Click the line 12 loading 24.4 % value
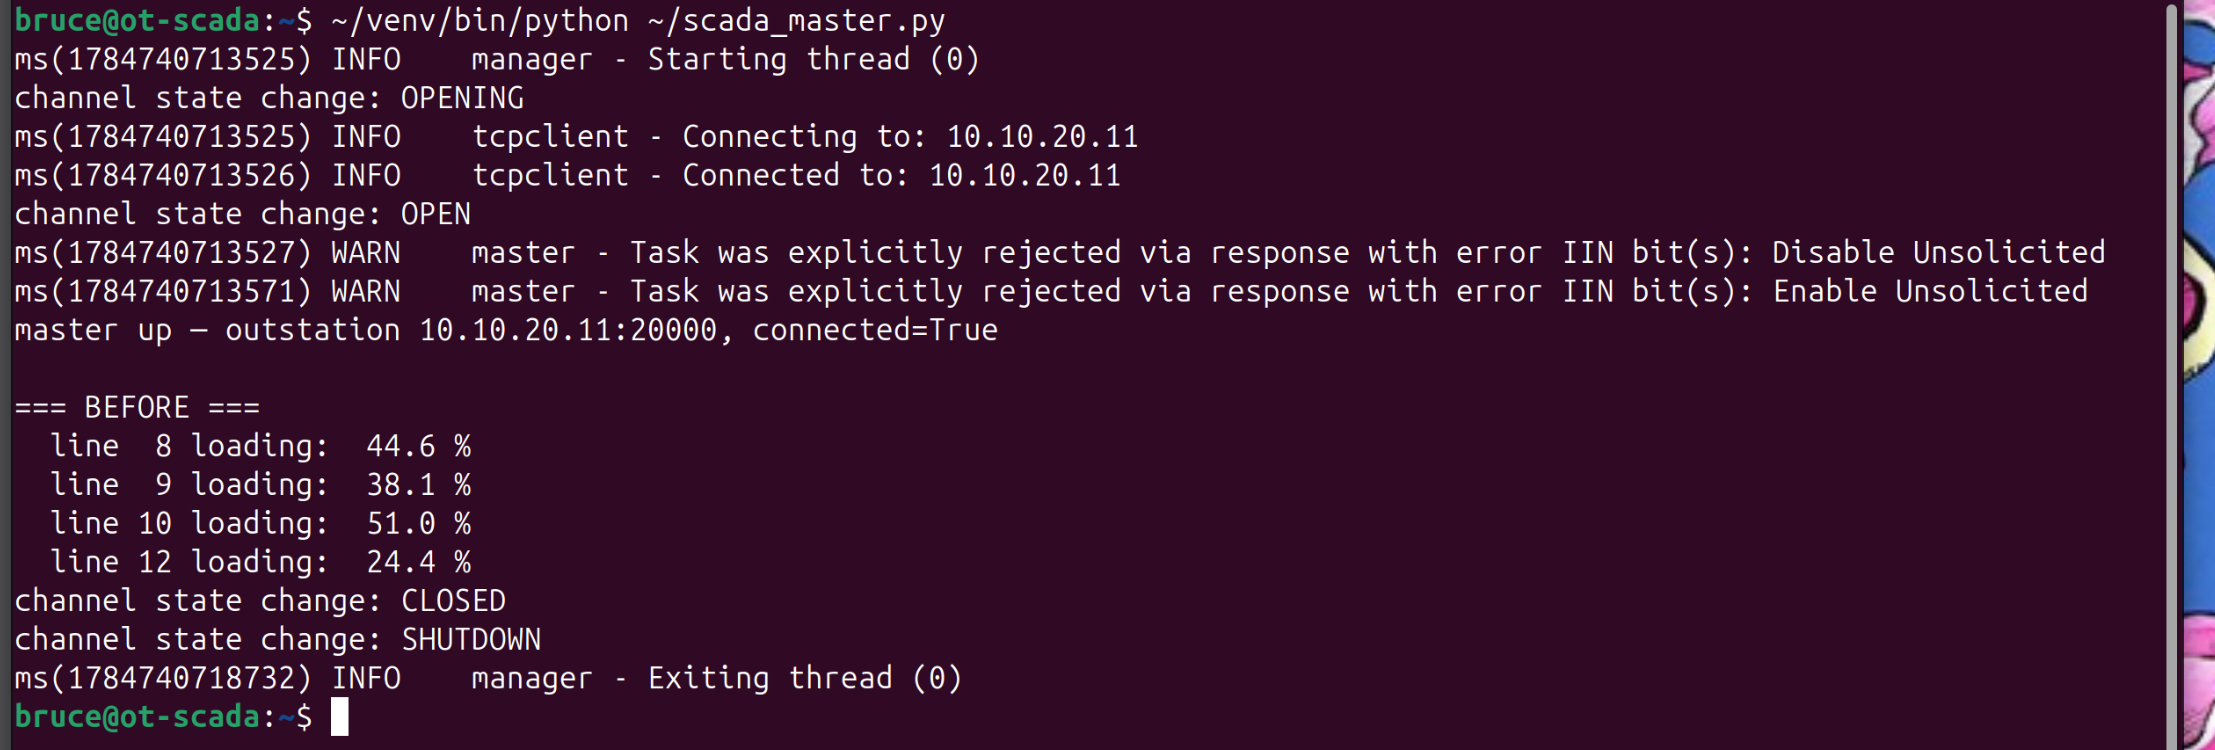This screenshot has width=2215, height=750. coord(418,562)
